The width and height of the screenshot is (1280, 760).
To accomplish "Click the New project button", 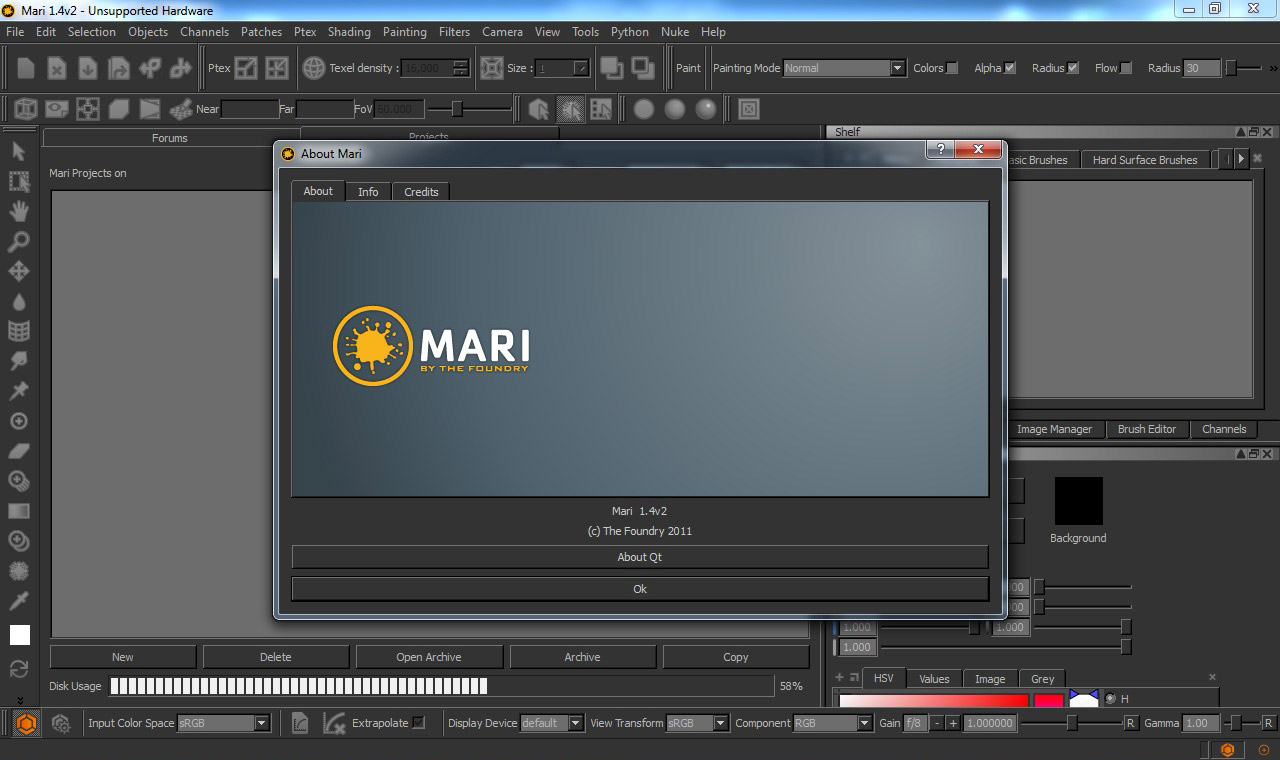I will [x=123, y=657].
